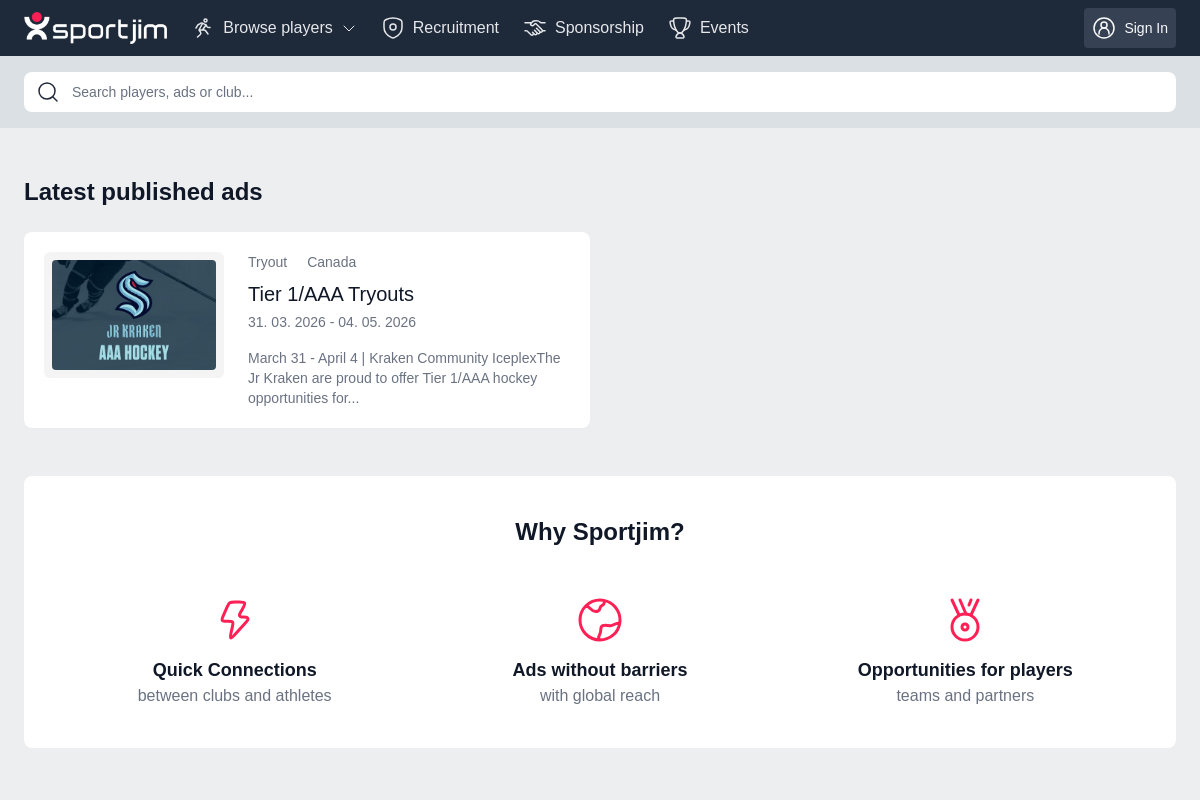
Task: Click the global reach ball icon
Action: click(x=600, y=620)
